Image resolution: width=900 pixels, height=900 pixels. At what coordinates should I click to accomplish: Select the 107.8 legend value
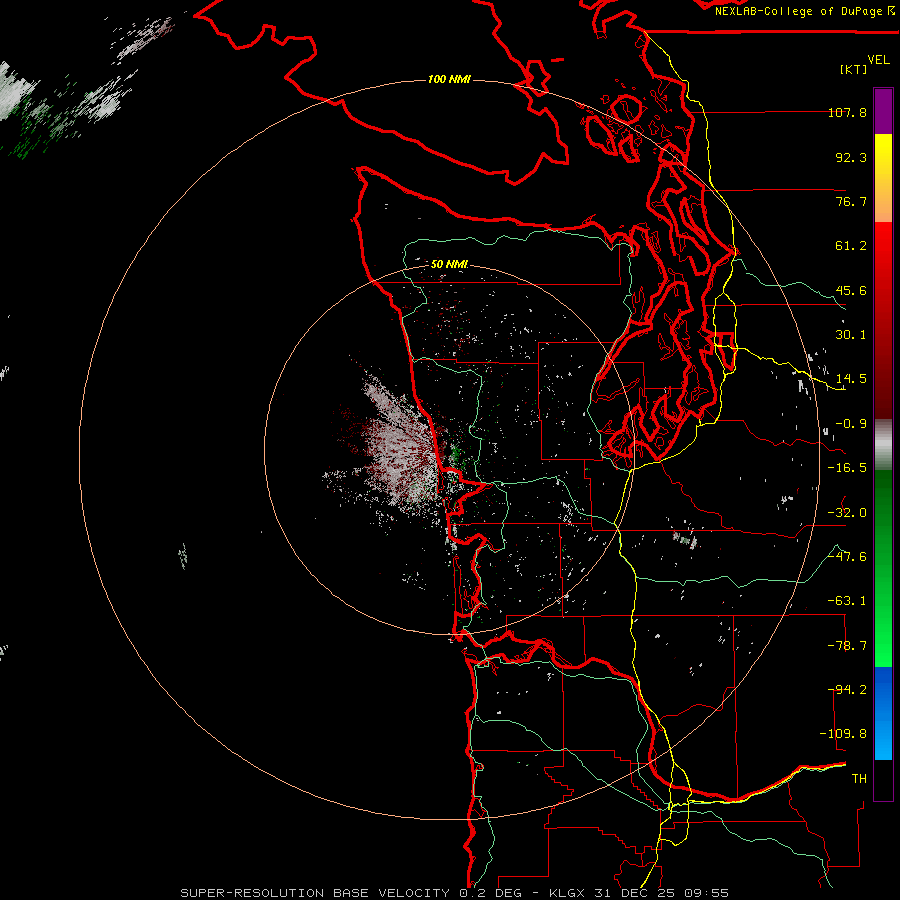847,112
